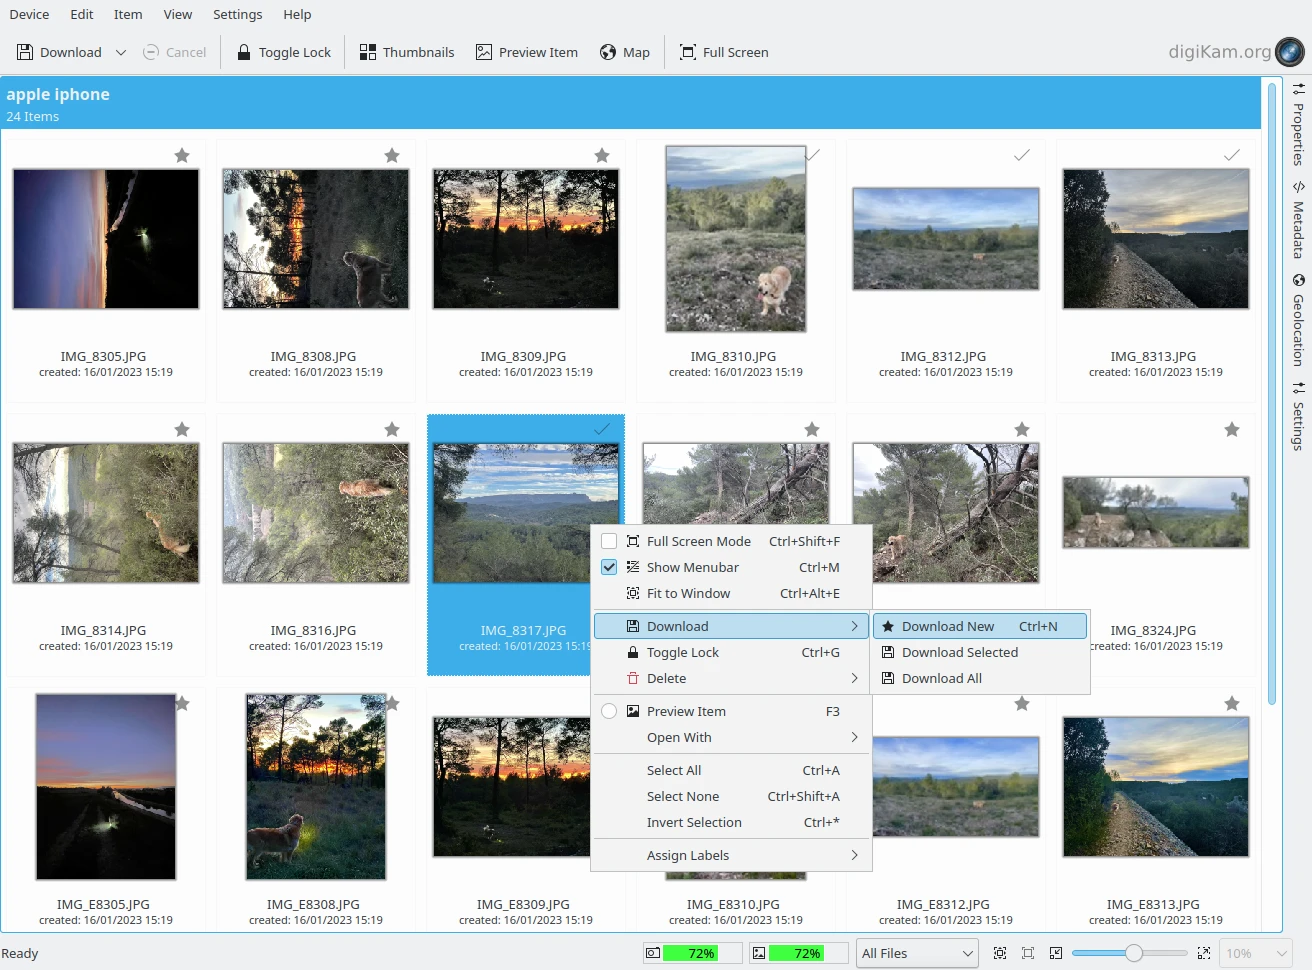Enter Full Screen from the toolbar

tap(724, 52)
